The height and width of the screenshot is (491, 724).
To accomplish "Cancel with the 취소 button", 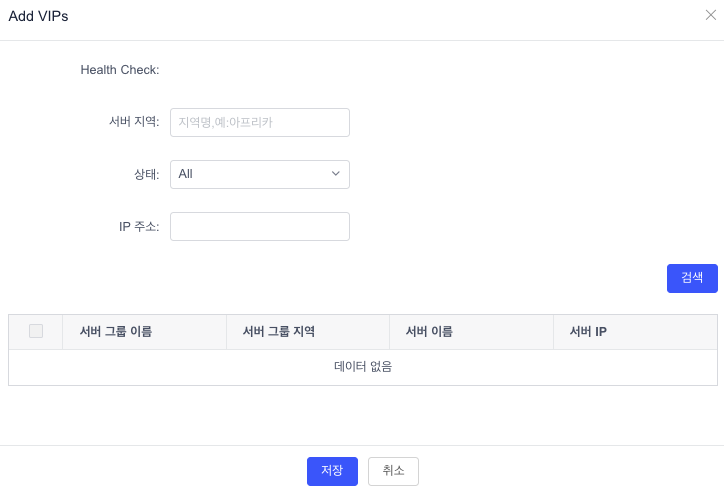I will click(x=393, y=471).
